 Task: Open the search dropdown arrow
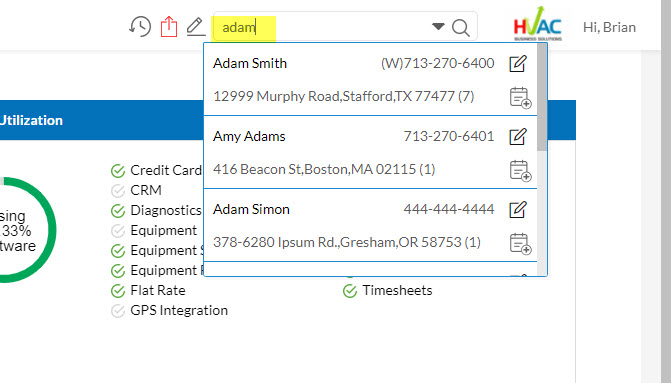tap(438, 27)
